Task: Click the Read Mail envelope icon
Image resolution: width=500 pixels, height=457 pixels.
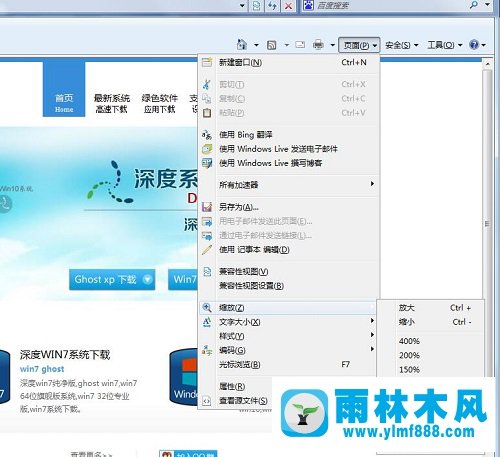Action: (x=300, y=44)
